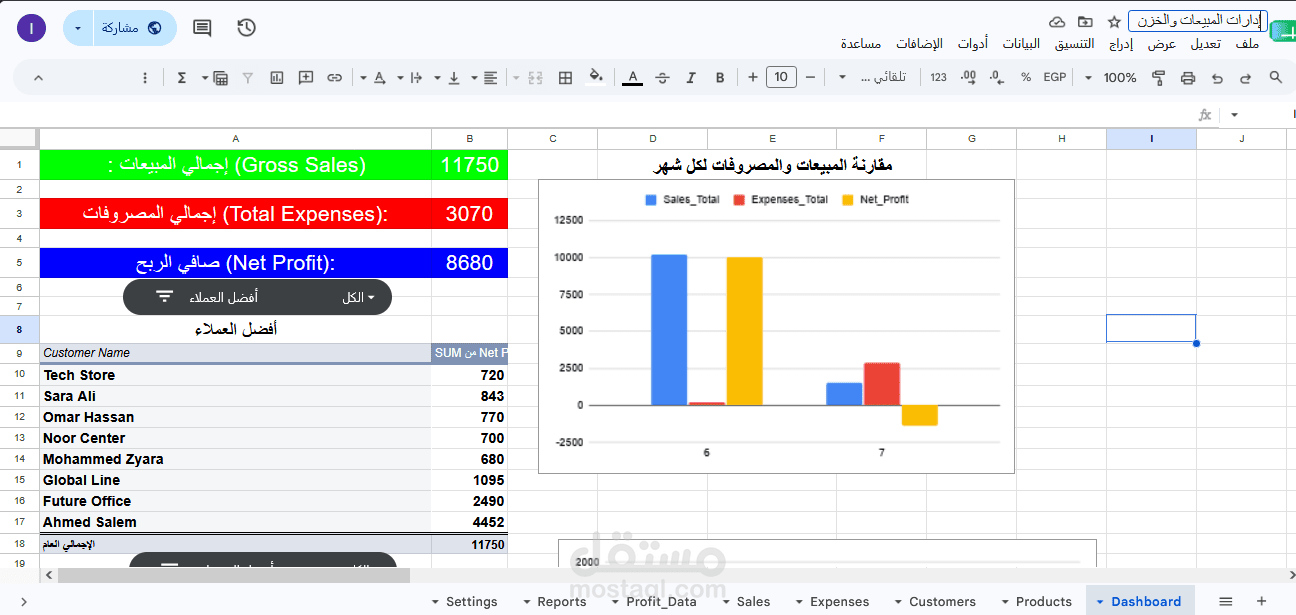This screenshot has width=1296, height=615.
Task: Switch to the Products sheet tab
Action: point(1043,602)
